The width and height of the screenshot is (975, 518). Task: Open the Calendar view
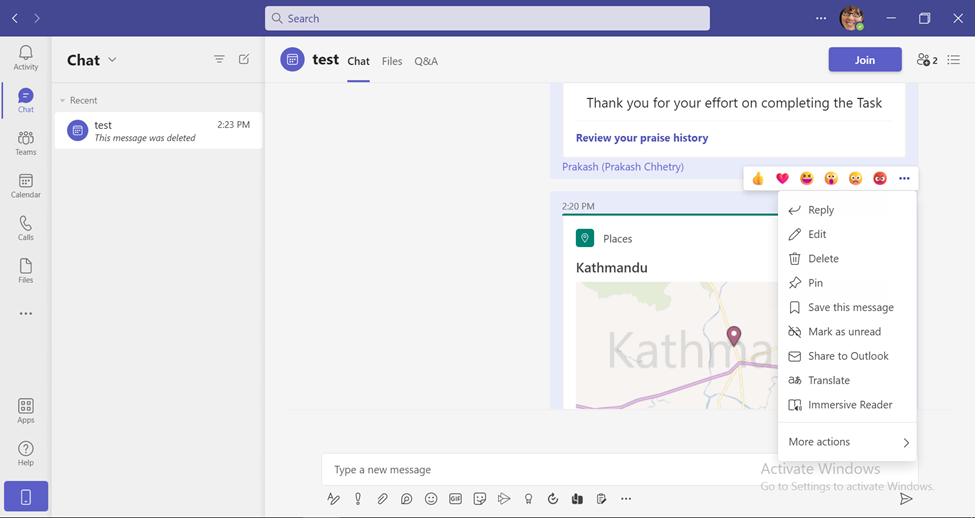point(25,186)
